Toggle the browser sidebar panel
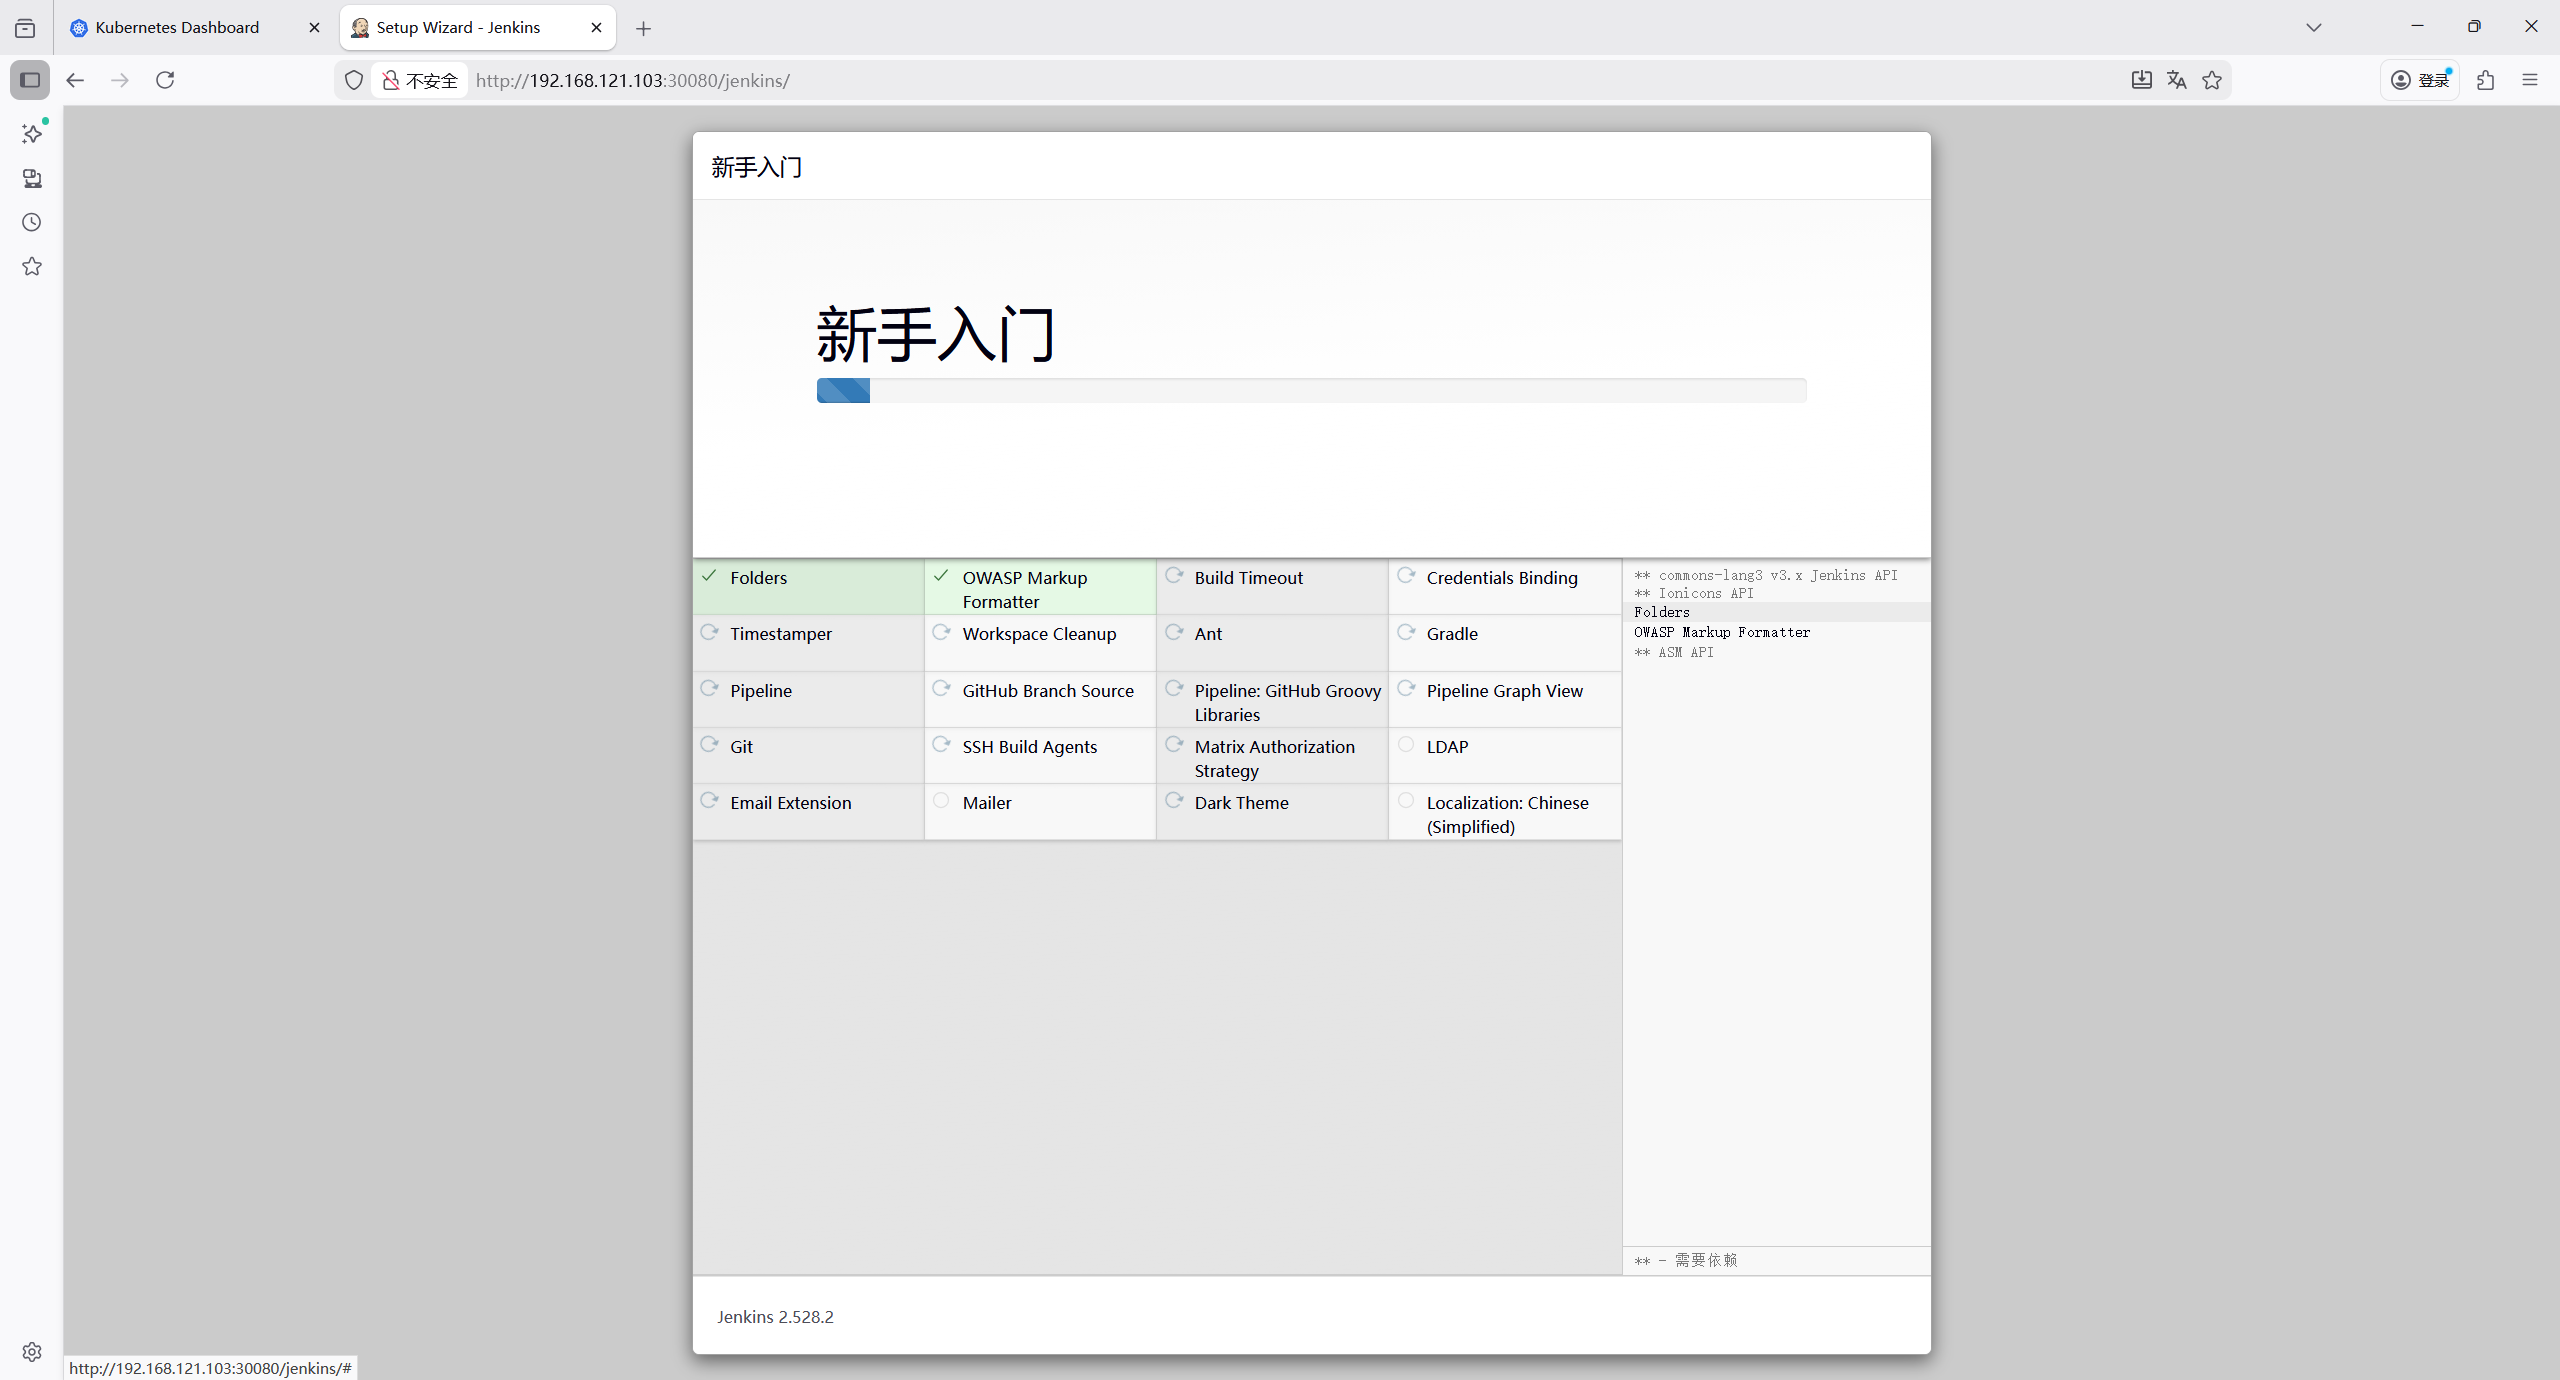This screenshot has height=1380, width=2560. [x=30, y=80]
